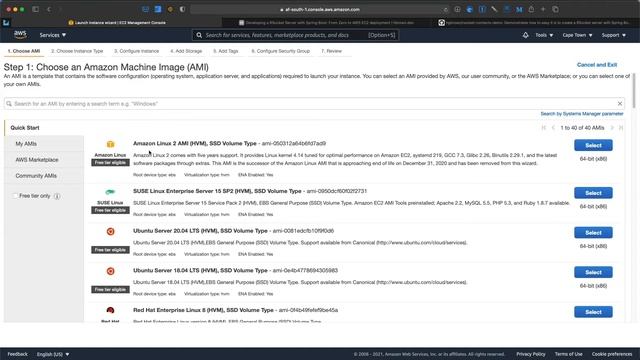Go to previous page of AMI results
Image resolution: width=640 pixels, height=360 pixels.
click(x=553, y=128)
